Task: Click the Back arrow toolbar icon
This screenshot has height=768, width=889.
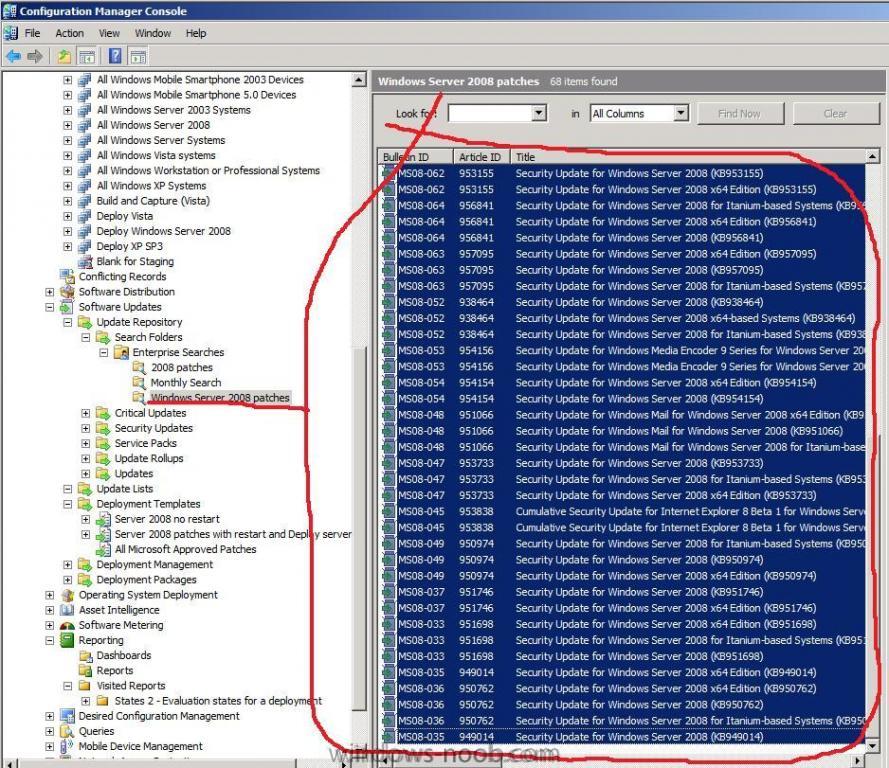Action: click(14, 56)
